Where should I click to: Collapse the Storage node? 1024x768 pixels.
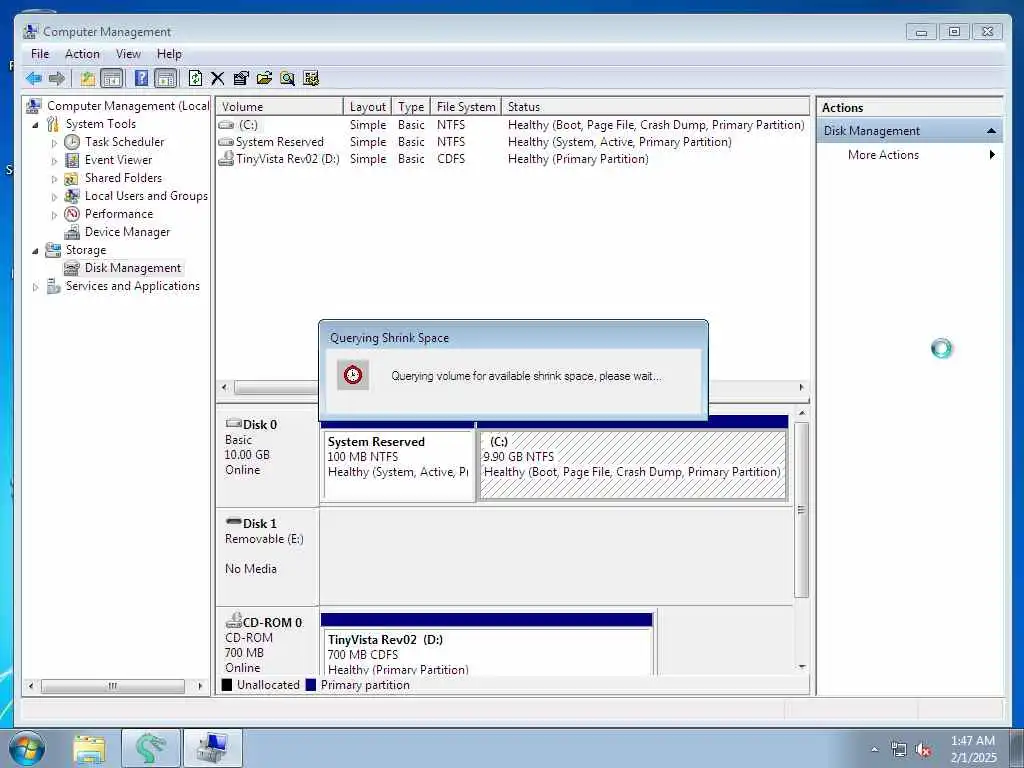pos(35,251)
